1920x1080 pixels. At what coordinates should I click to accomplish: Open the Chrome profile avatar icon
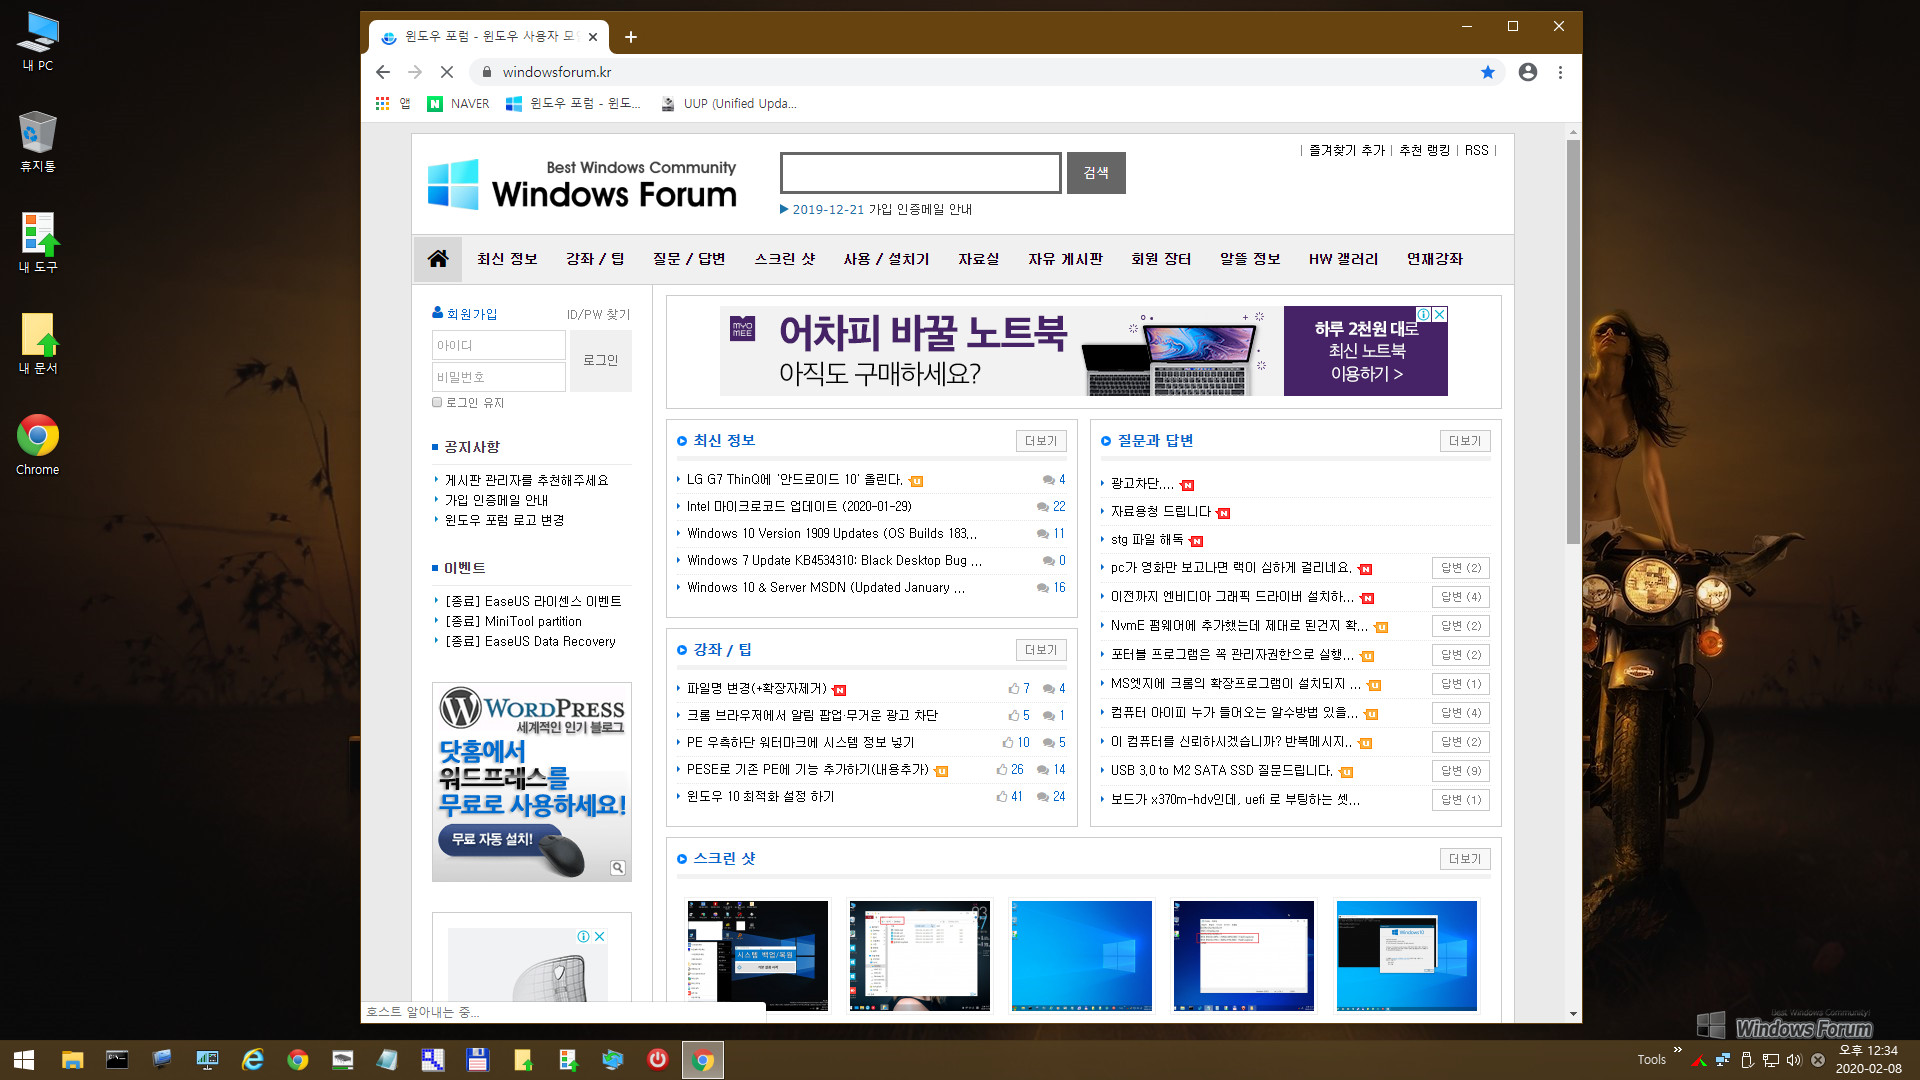(1528, 72)
